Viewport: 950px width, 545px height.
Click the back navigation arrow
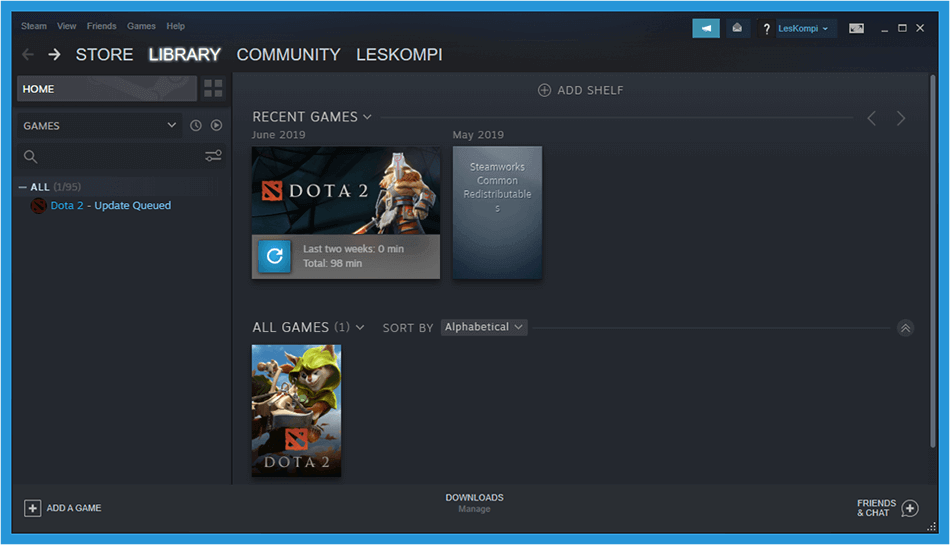point(28,54)
